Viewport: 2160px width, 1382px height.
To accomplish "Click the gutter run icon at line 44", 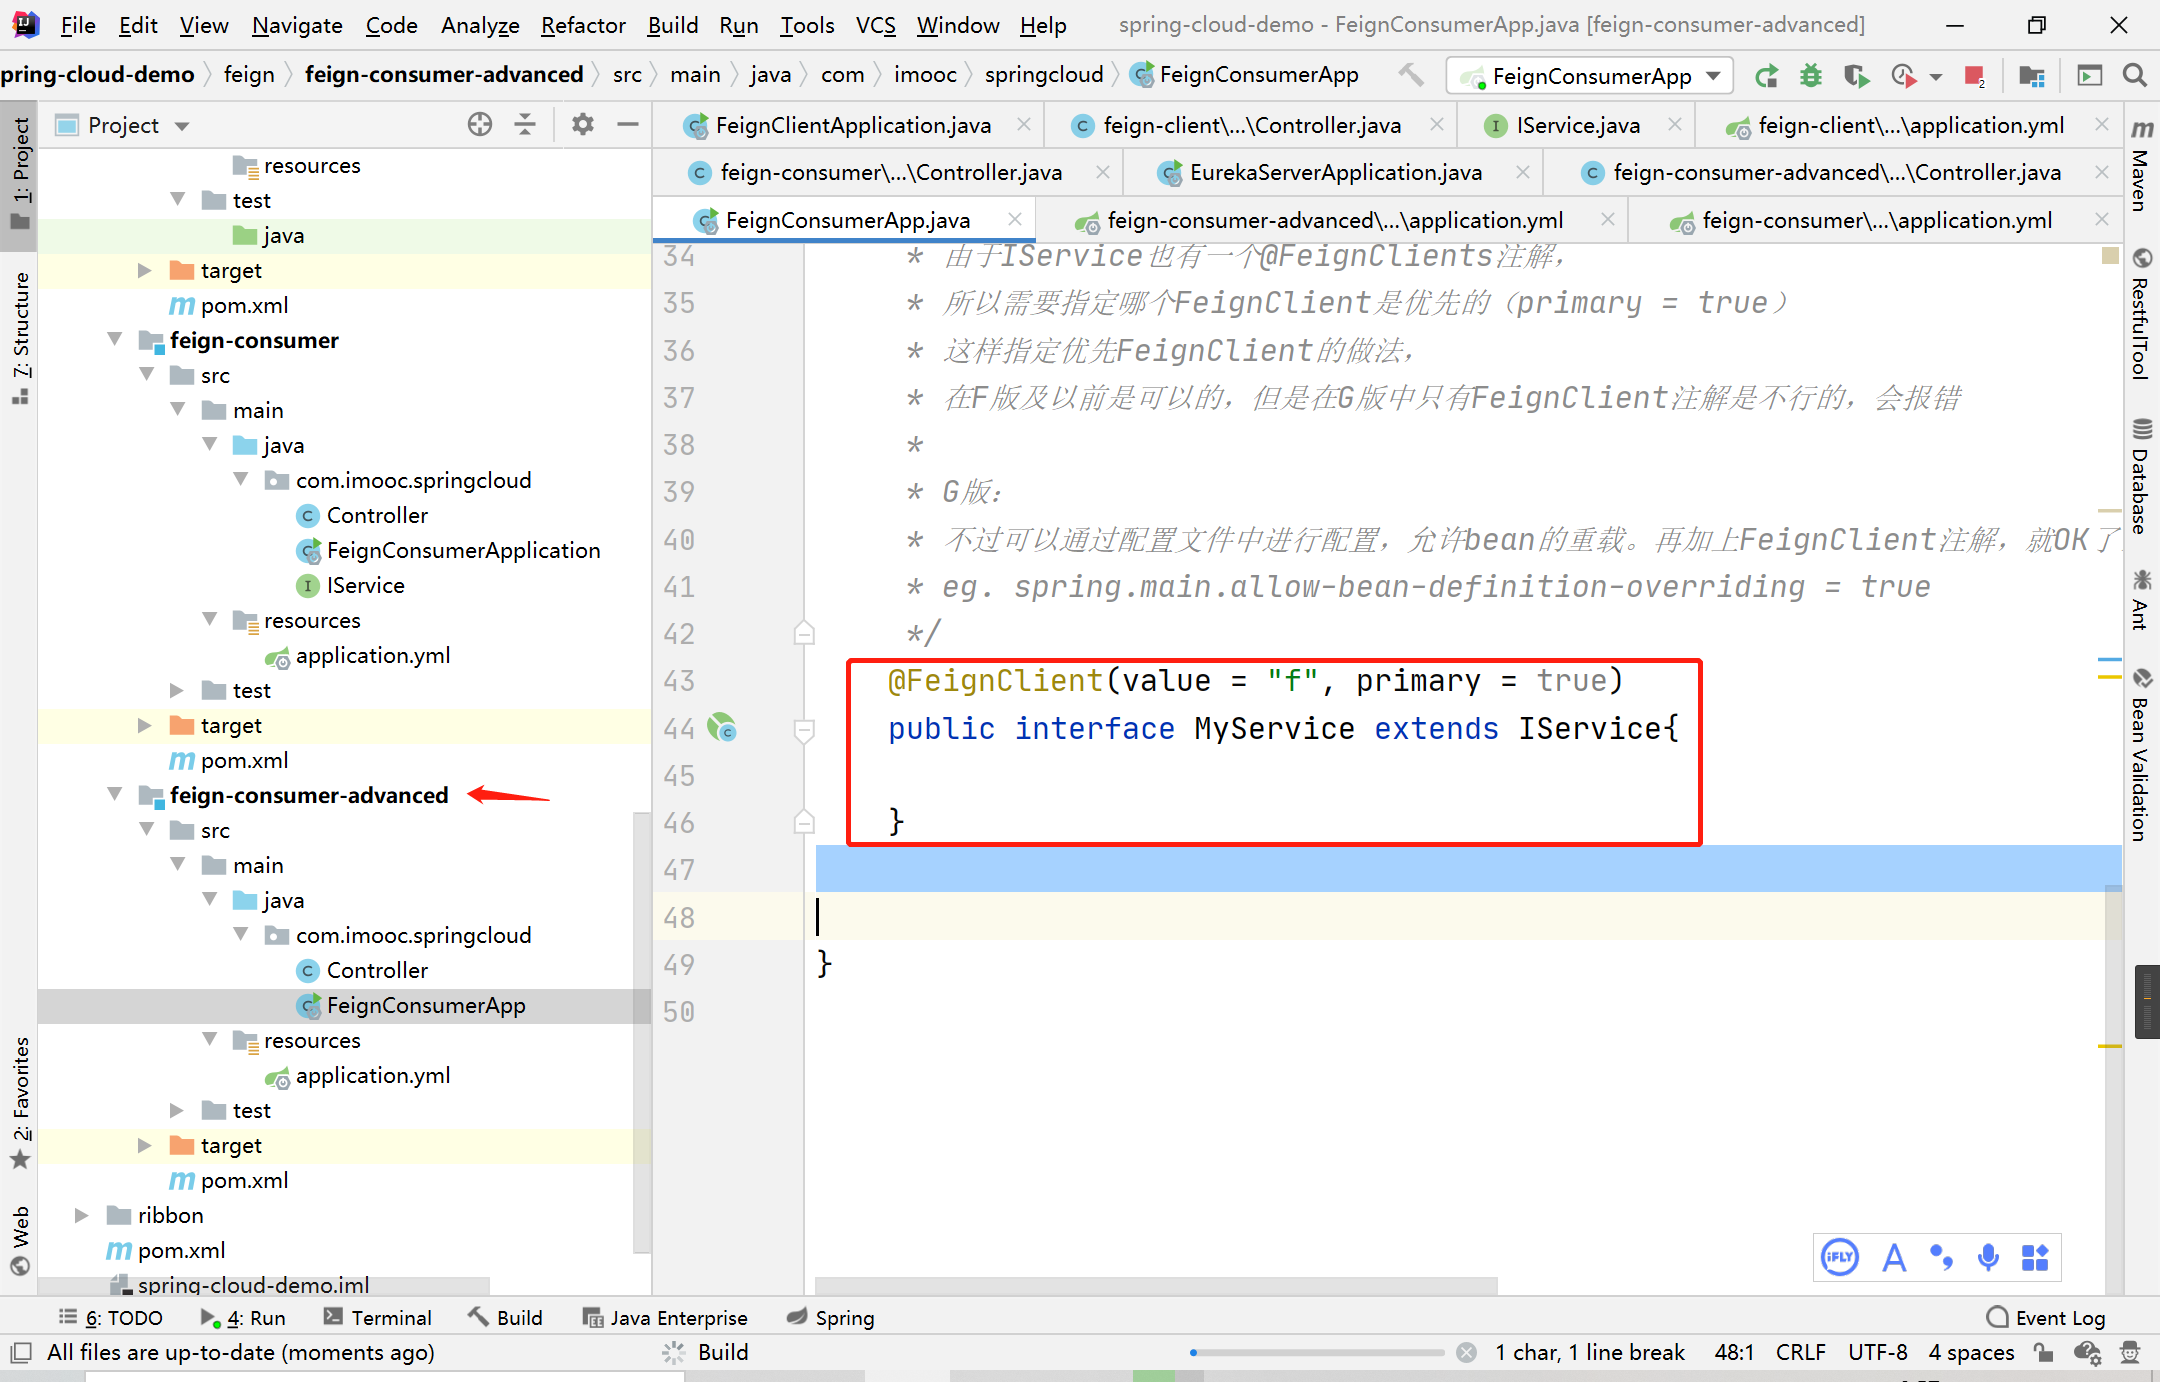I will 722,727.
